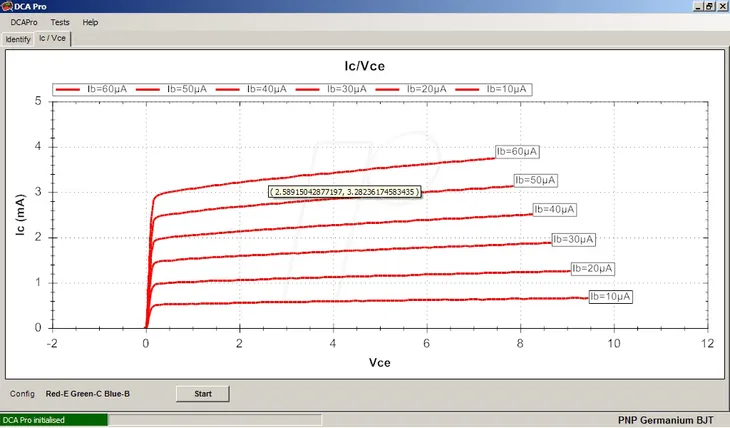Click the Ib=50µA curve end label
The width and height of the screenshot is (730, 428).
coord(535,180)
